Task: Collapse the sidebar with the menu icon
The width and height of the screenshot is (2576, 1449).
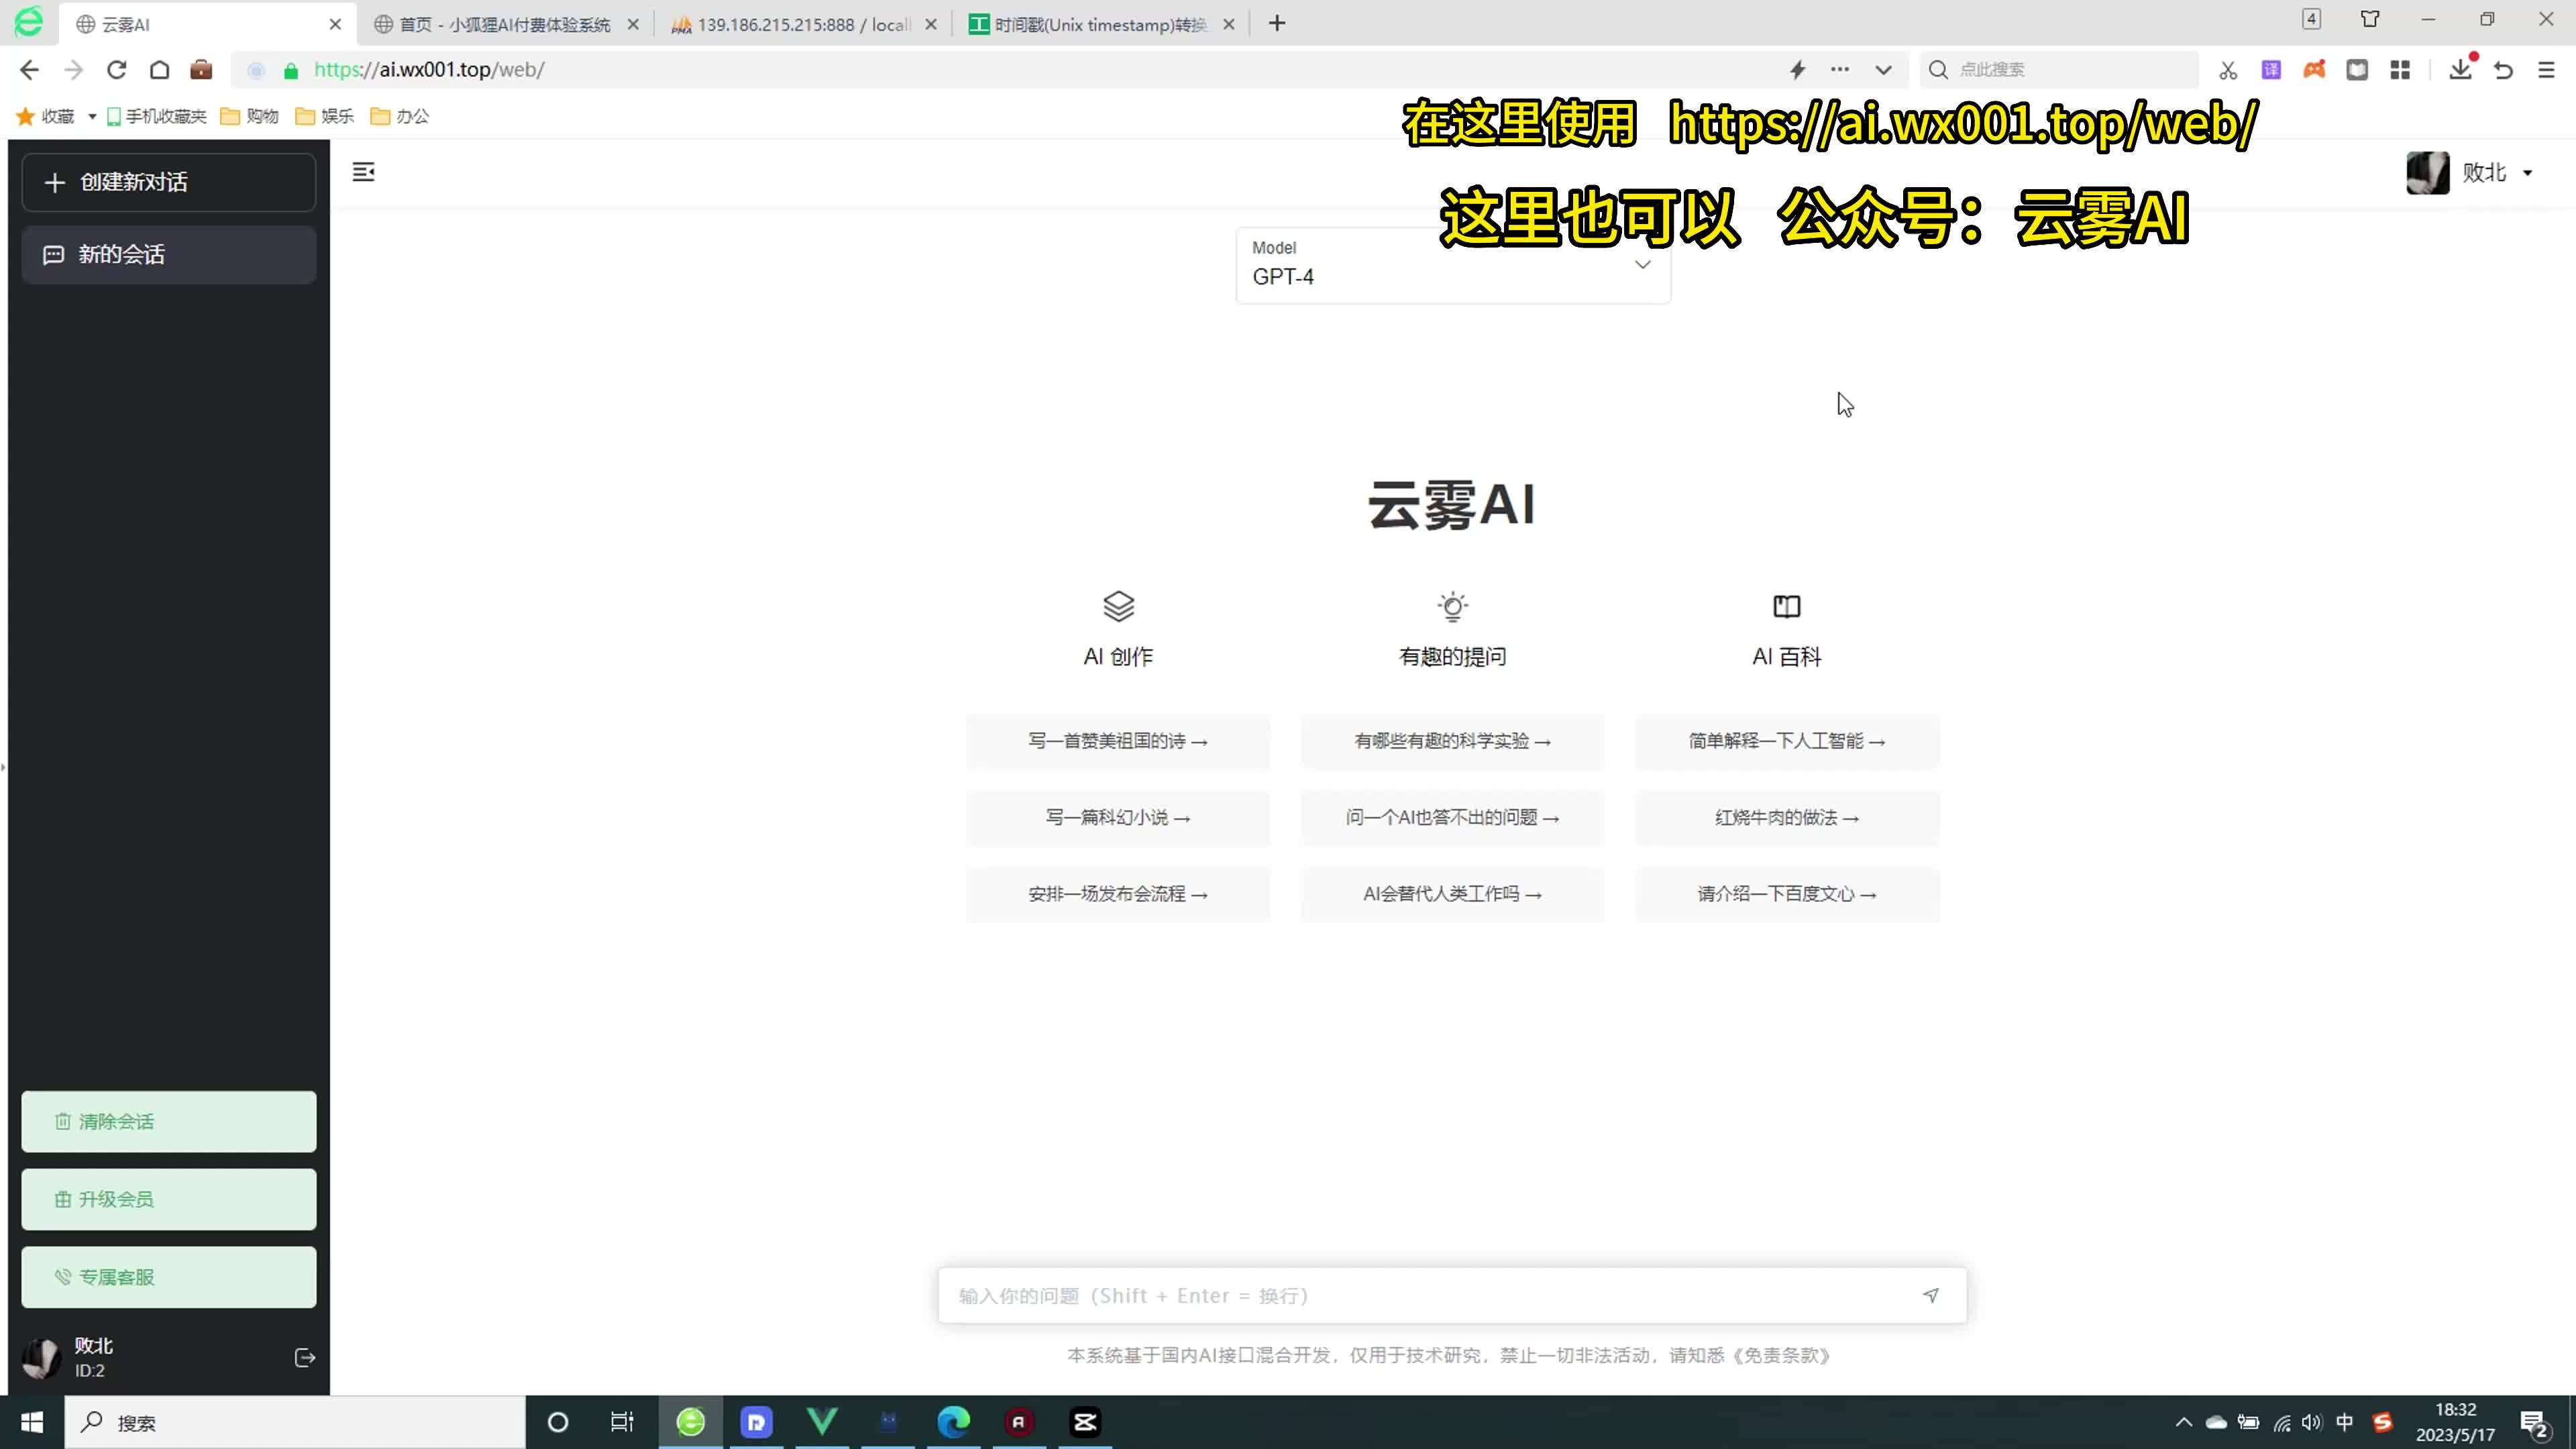Action: pyautogui.click(x=364, y=172)
